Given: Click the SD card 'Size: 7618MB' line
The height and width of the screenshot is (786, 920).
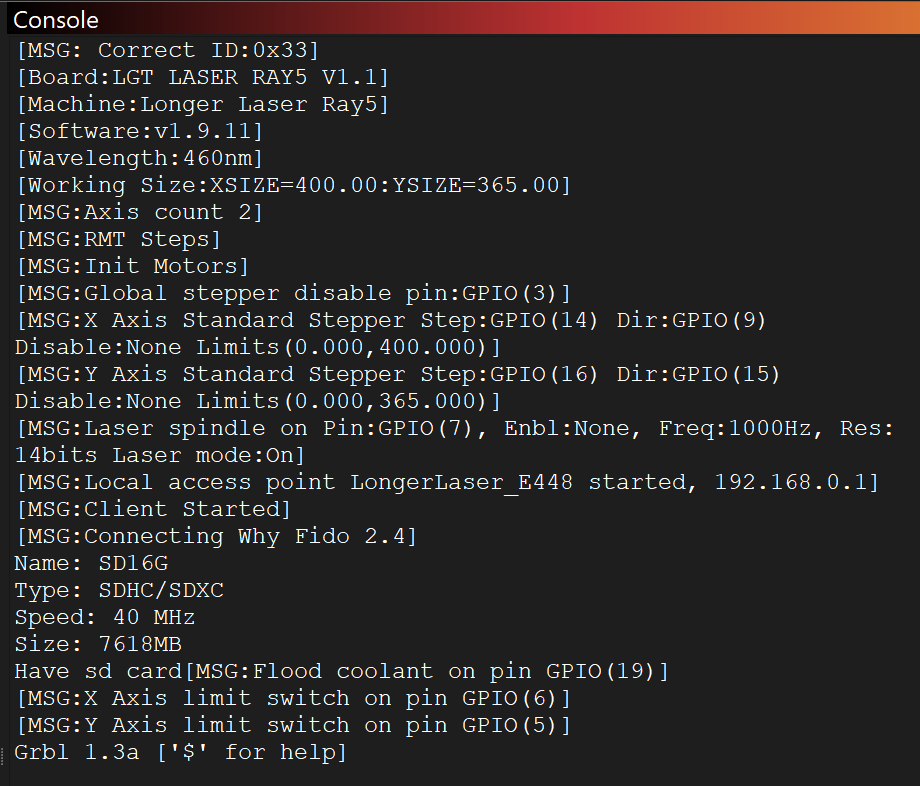Looking at the screenshot, I should [98, 644].
